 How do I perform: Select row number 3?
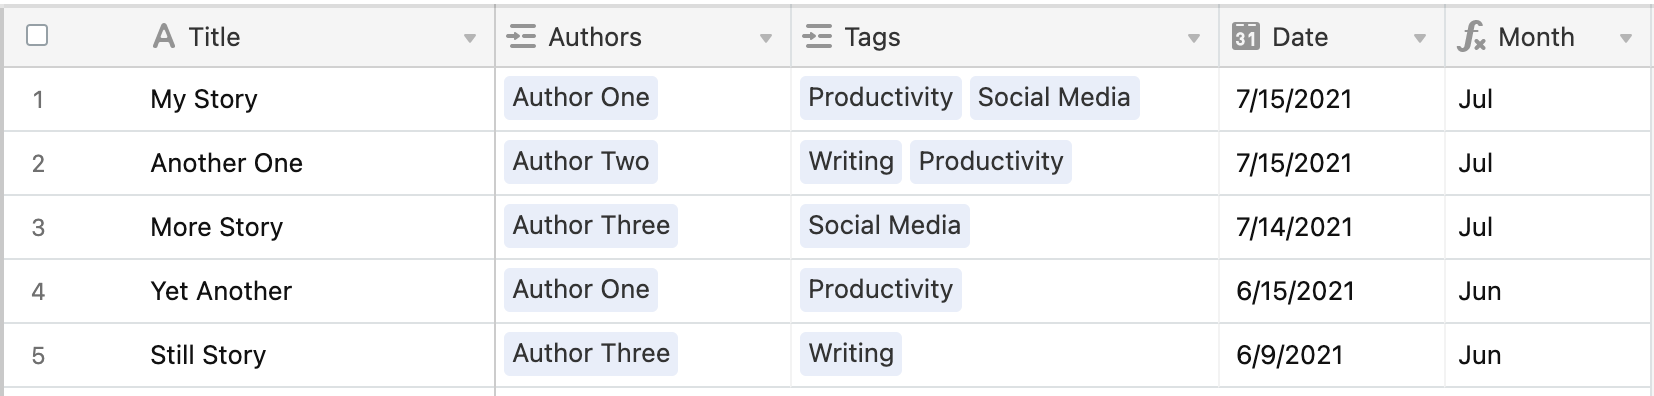click(x=38, y=227)
